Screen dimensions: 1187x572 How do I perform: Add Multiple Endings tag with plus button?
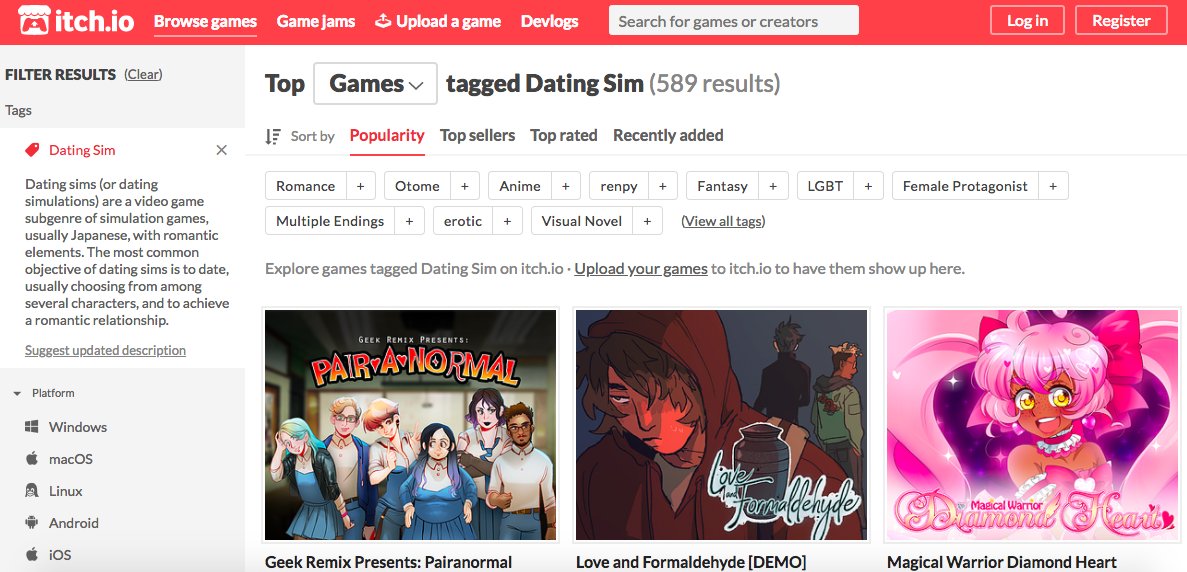pyautogui.click(x=410, y=221)
